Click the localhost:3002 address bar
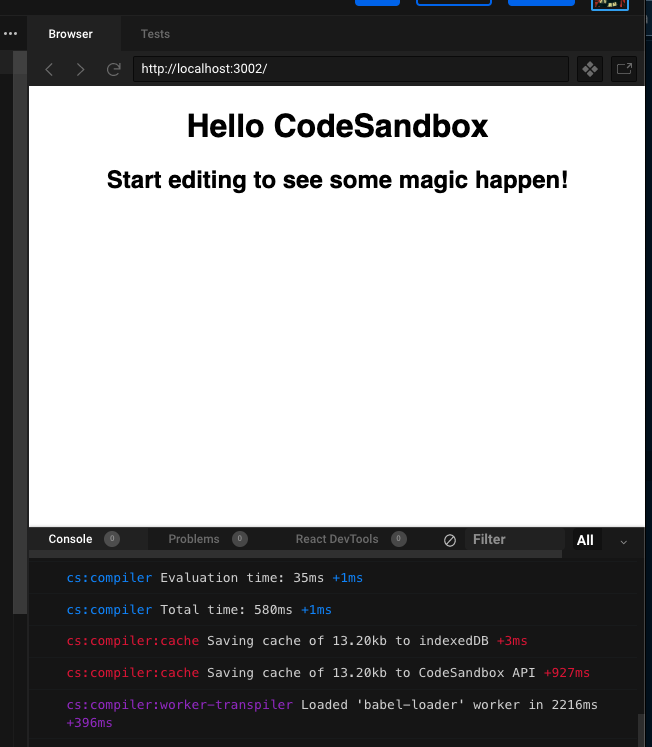This screenshot has height=747, width=652. click(x=351, y=69)
